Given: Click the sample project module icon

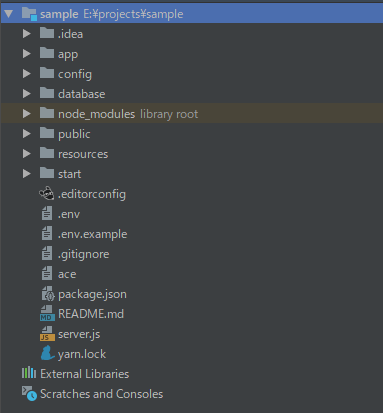Looking at the screenshot, I should coord(29,14).
